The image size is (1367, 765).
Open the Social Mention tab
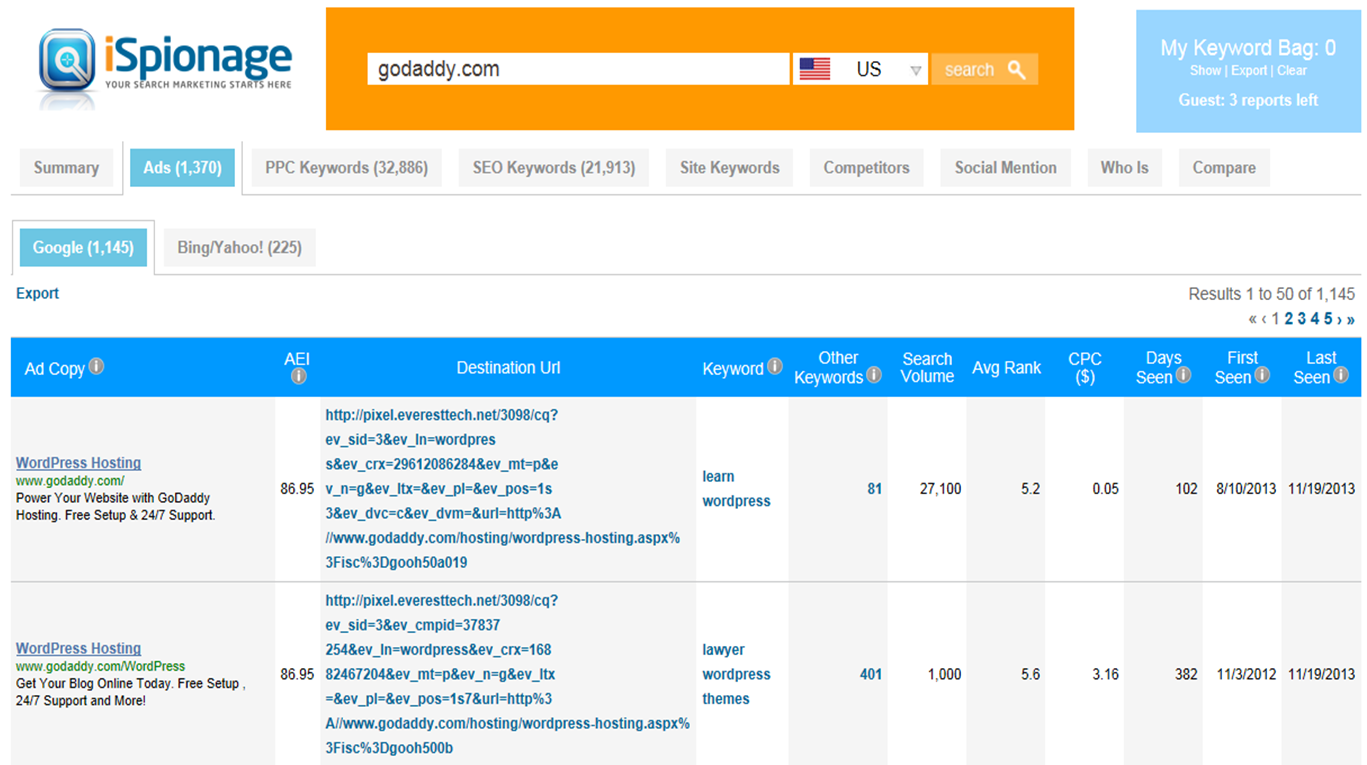1005,168
